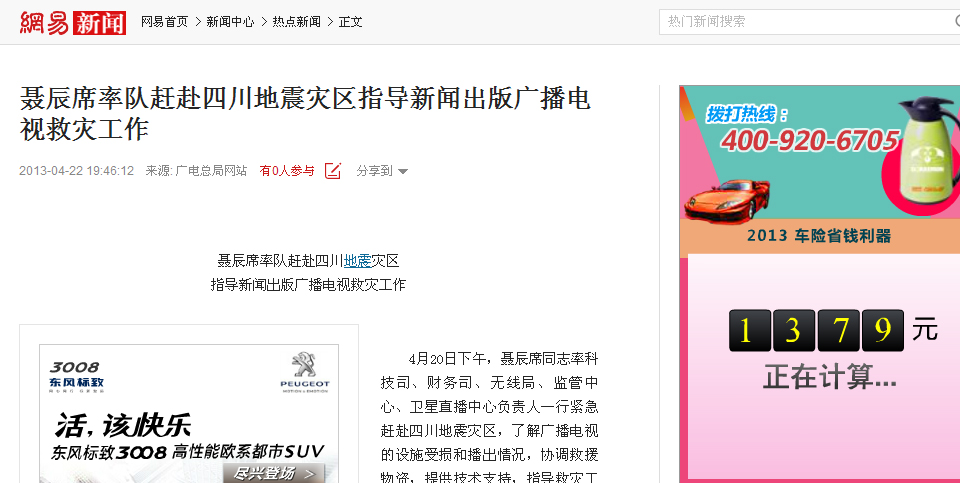The image size is (960, 483).
Task: Open the 分享到 share menu label
Action: (x=374, y=171)
